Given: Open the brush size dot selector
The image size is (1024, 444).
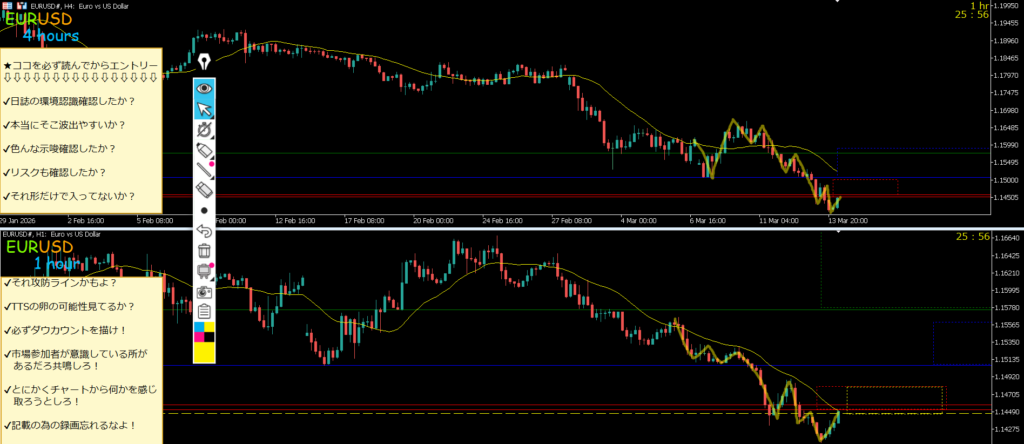Looking at the screenshot, I should click(x=205, y=211).
